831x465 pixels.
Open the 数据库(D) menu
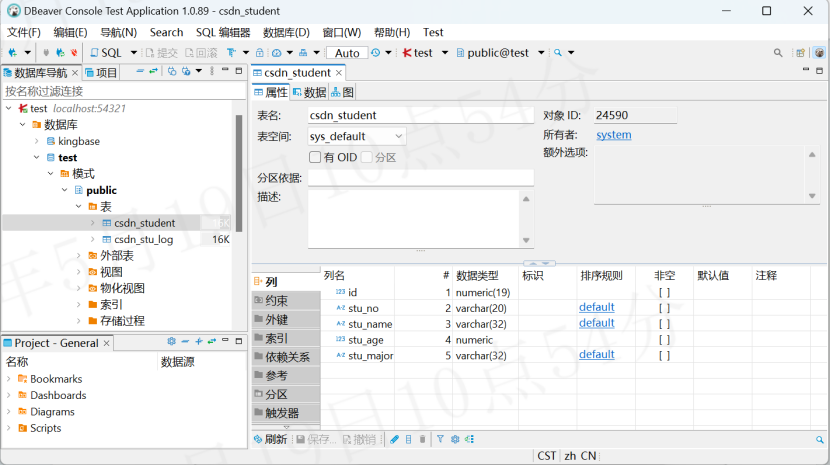(x=286, y=32)
